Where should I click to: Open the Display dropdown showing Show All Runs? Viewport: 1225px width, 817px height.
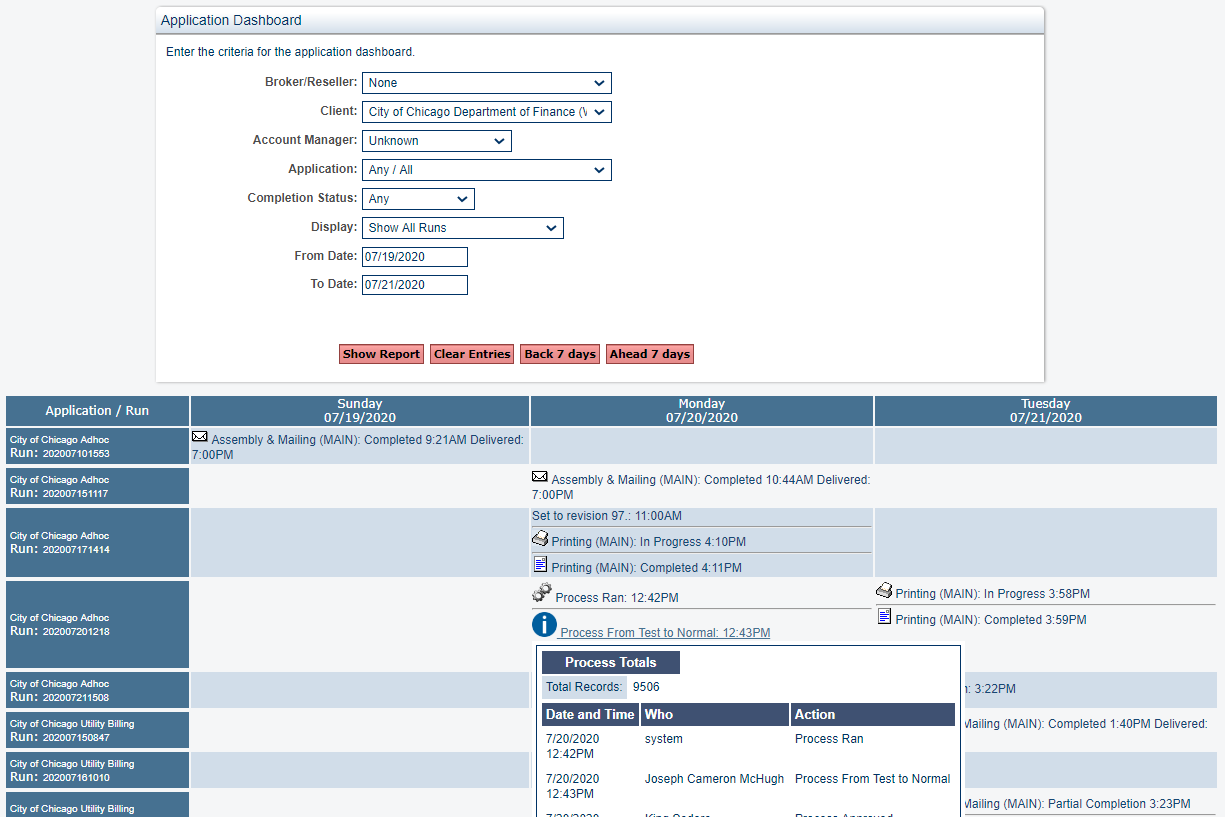pyautogui.click(x=463, y=228)
